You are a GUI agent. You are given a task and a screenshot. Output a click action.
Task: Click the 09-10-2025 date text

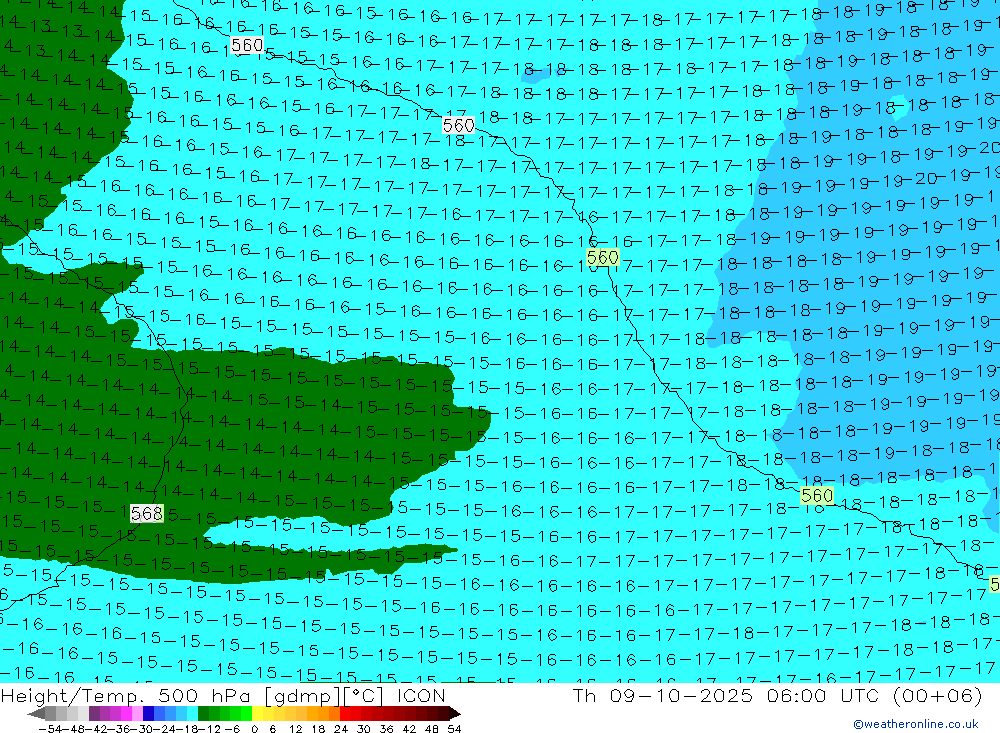tap(681, 696)
